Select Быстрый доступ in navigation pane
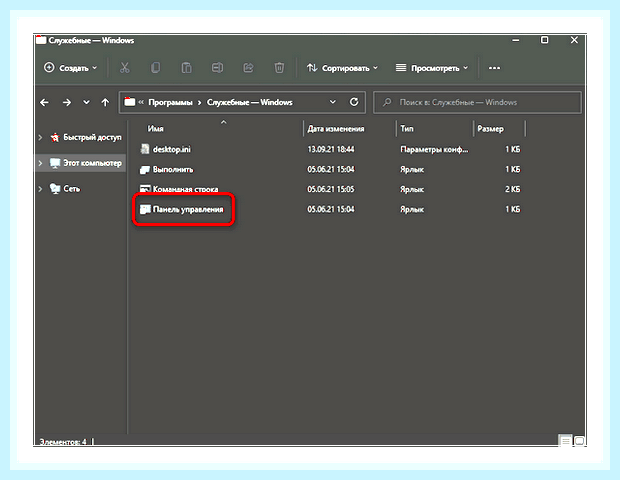Viewport: 620px width, 480px height. pyautogui.click(x=92, y=137)
